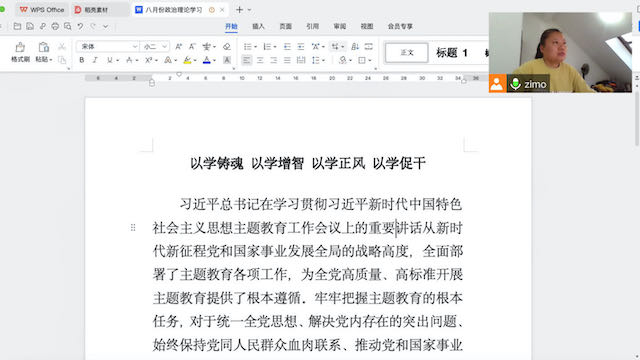
Task: Click the increase font size icon
Action: [178, 47]
